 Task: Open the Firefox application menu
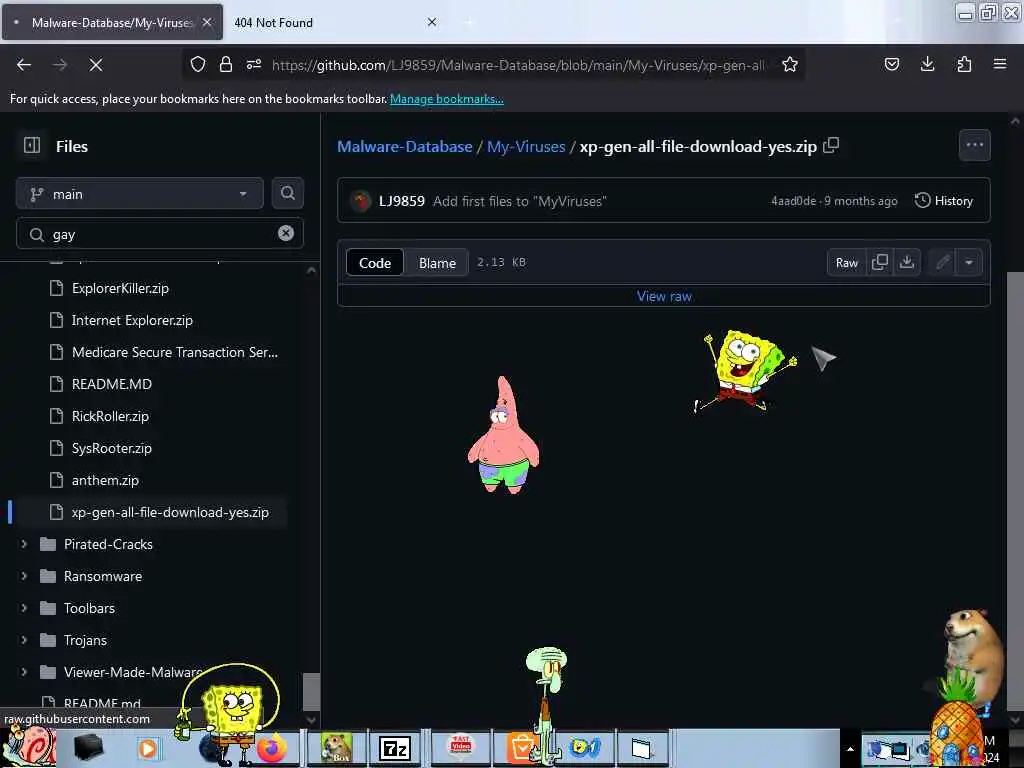point(999,64)
